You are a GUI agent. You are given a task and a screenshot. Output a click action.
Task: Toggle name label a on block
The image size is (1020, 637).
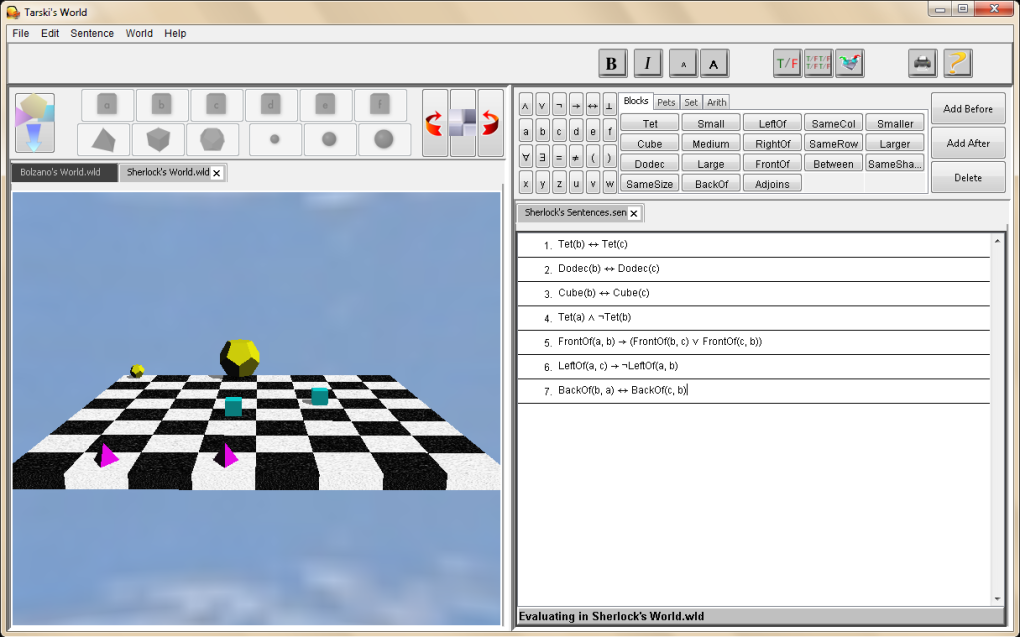coord(107,105)
